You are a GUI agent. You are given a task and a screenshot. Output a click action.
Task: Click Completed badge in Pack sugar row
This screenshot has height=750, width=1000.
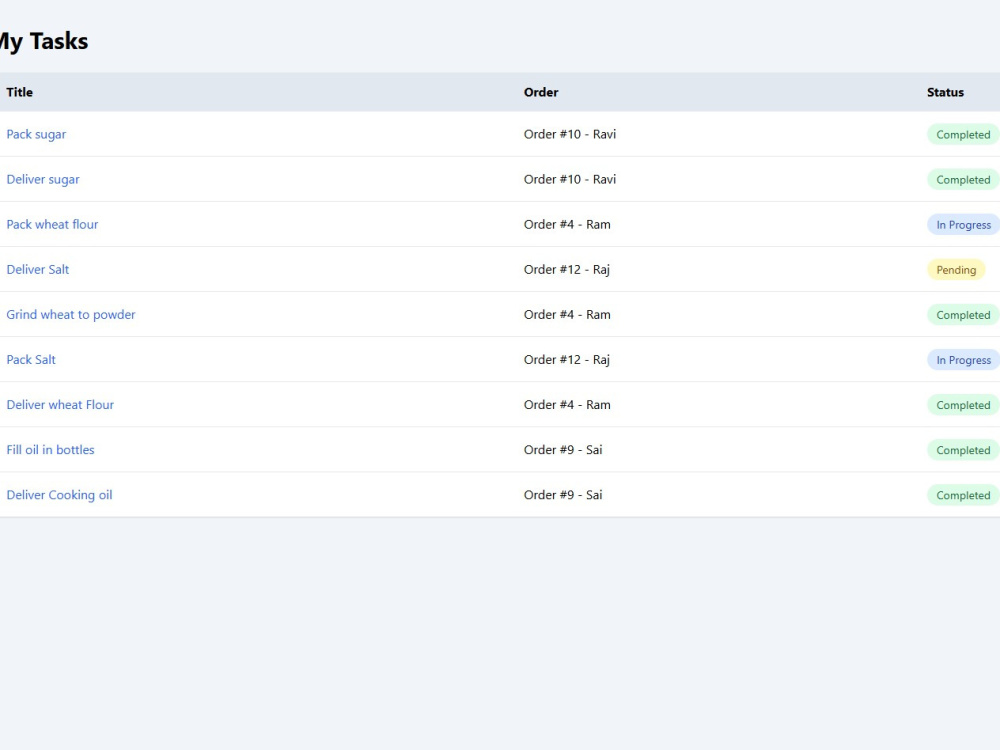point(963,135)
